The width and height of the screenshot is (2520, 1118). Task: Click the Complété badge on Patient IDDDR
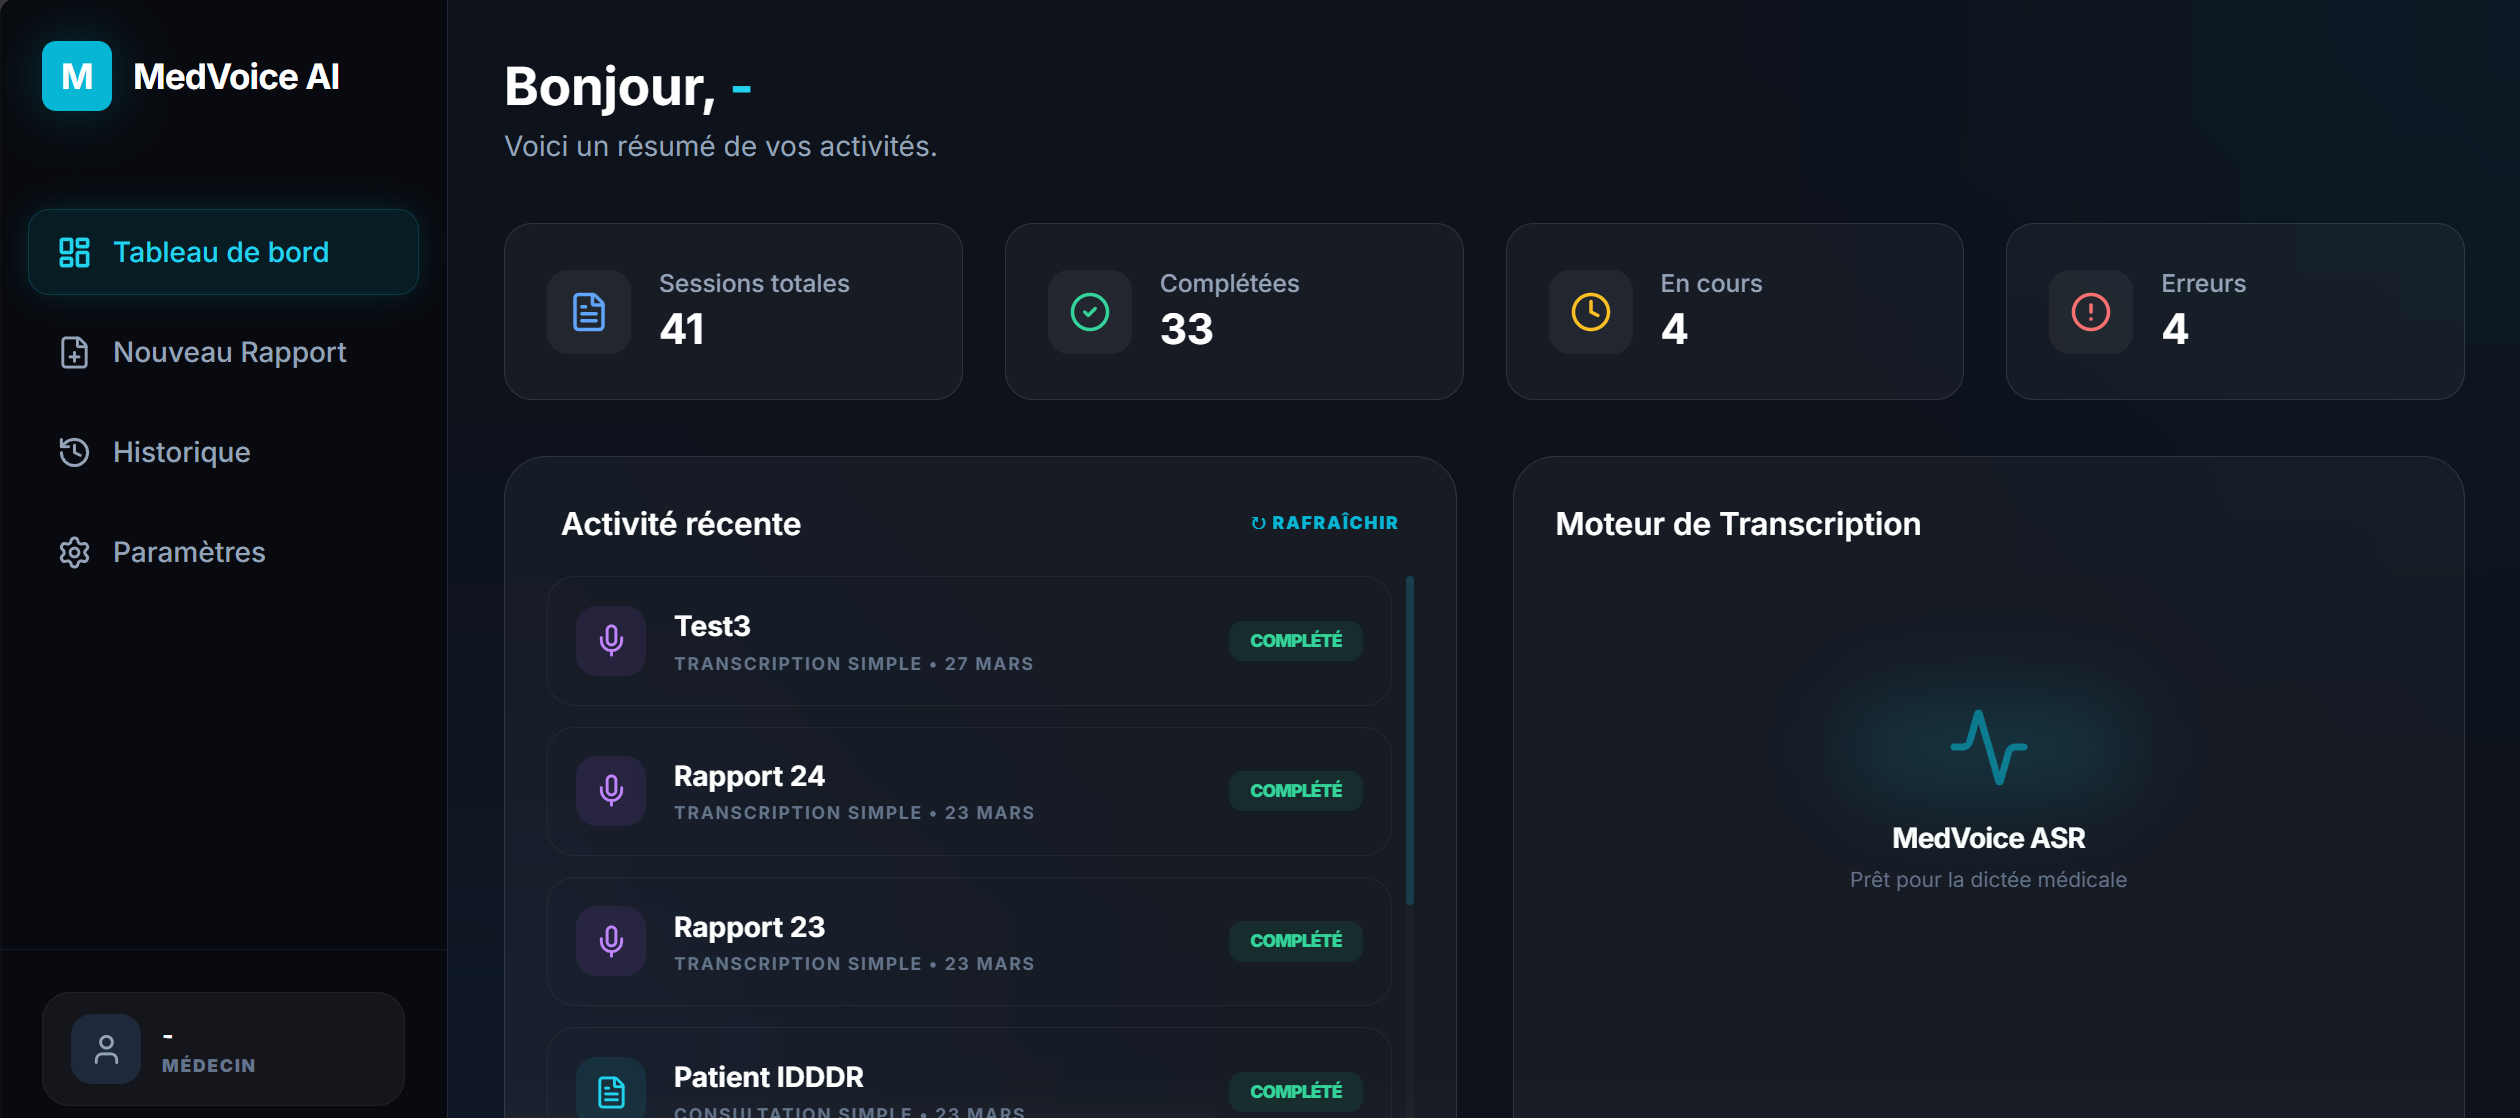click(x=1296, y=1091)
